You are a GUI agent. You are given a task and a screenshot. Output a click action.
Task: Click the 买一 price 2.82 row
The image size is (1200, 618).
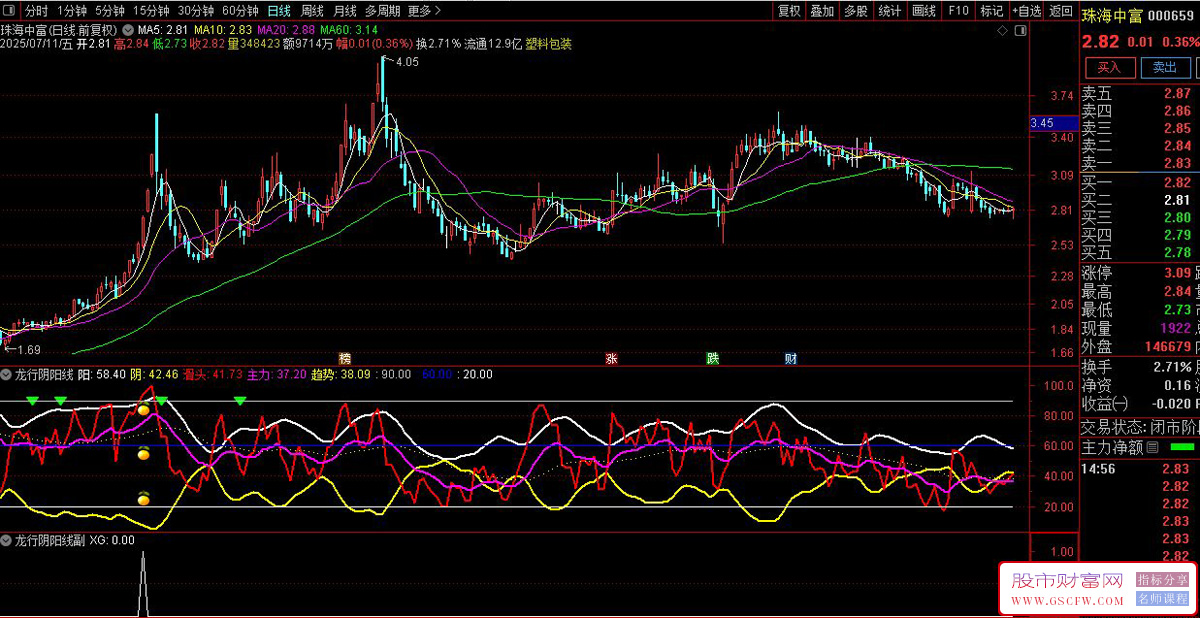coord(1140,182)
